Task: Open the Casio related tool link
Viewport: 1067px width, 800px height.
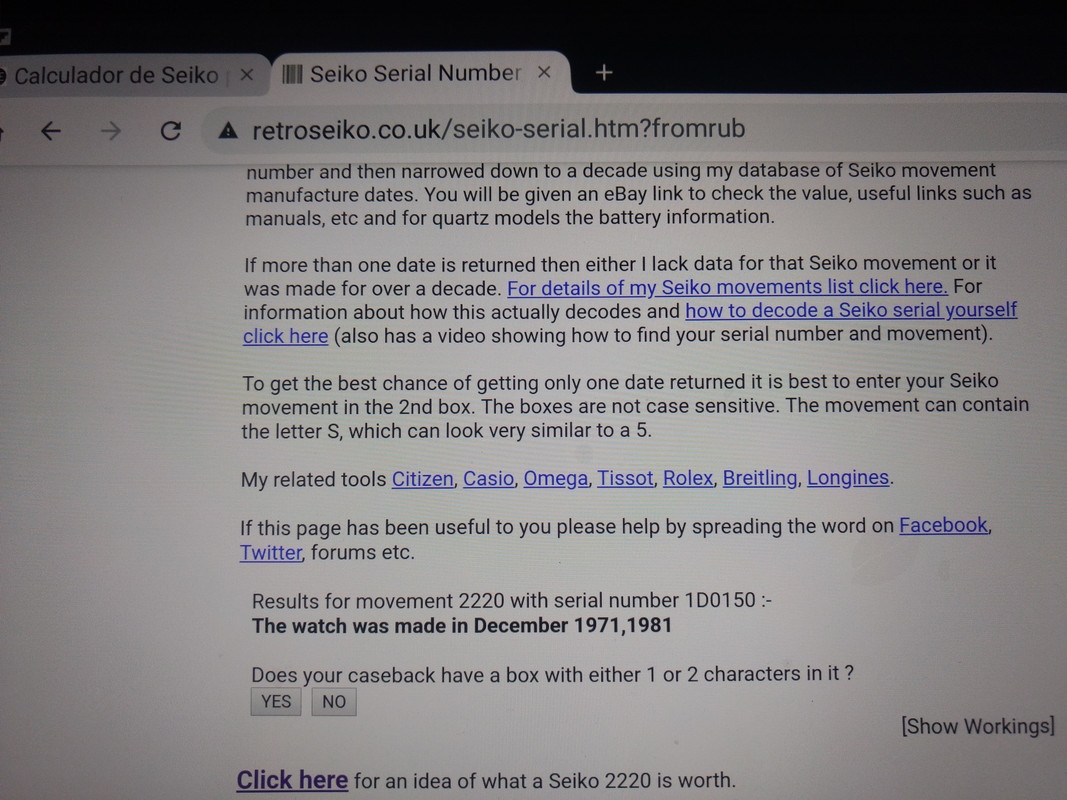Action: [x=488, y=478]
